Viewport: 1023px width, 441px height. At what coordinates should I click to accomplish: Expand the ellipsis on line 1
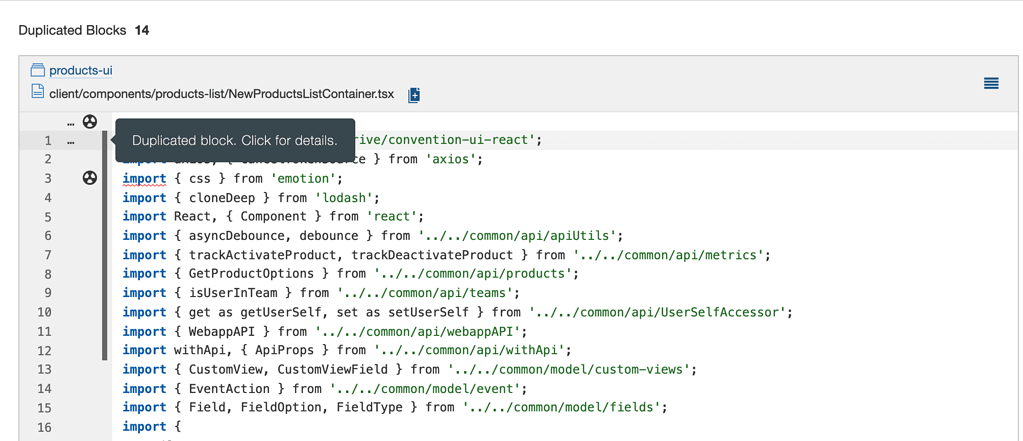click(70, 142)
